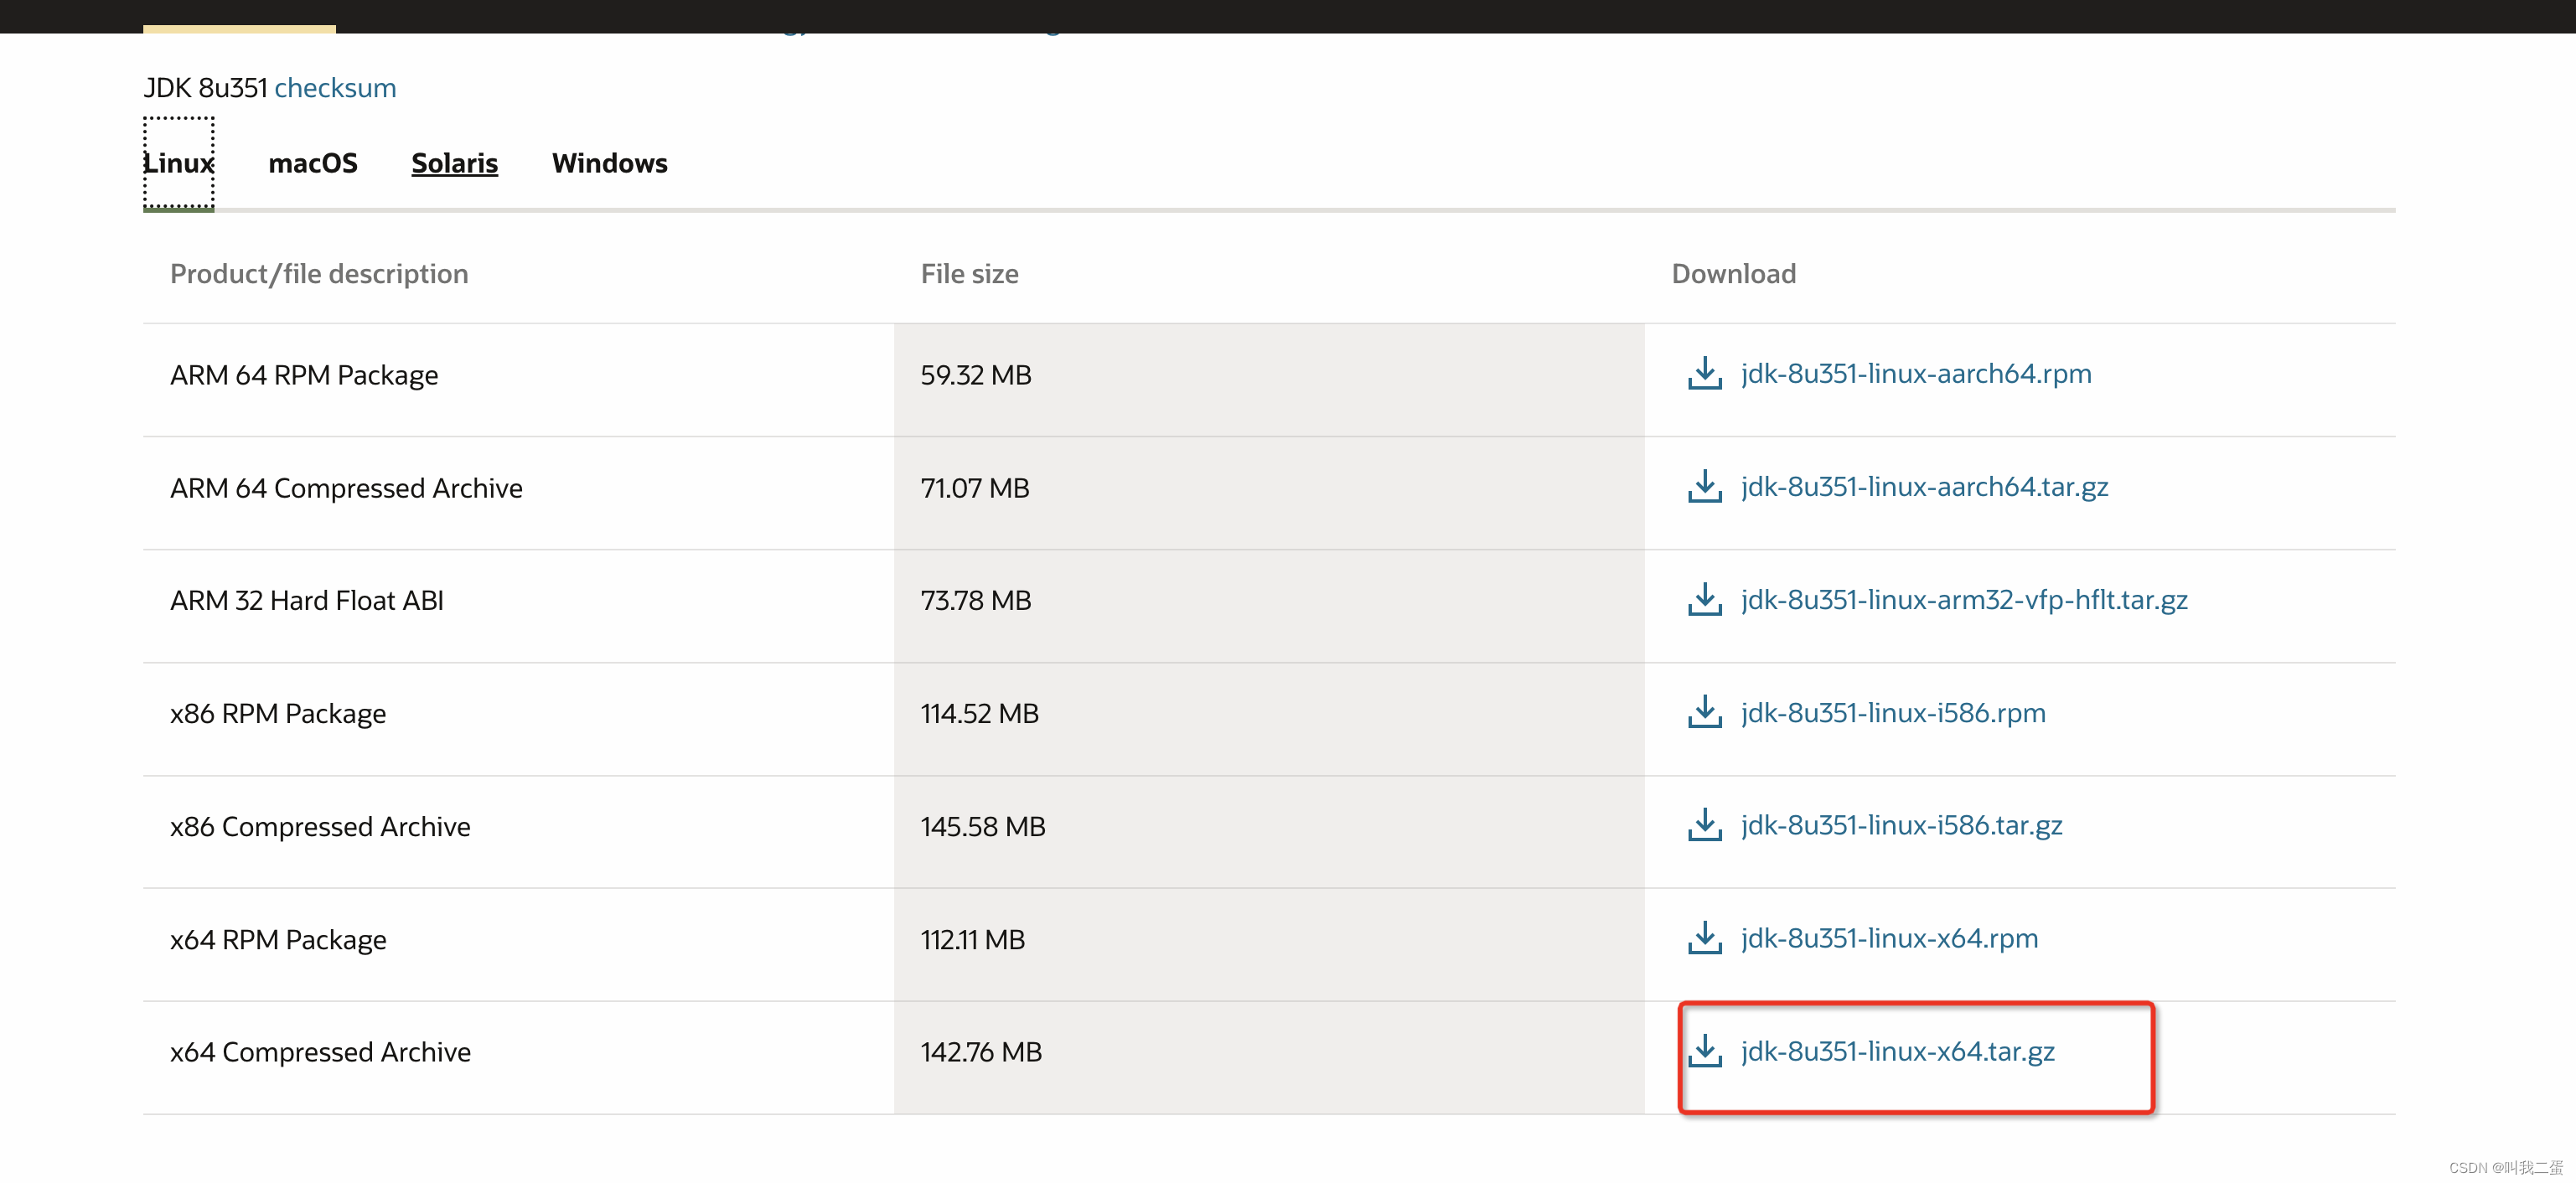This screenshot has width=2576, height=1183.
Task: Click download icon beside jdk-8u351-linux-i586.rpm
Action: [1704, 713]
